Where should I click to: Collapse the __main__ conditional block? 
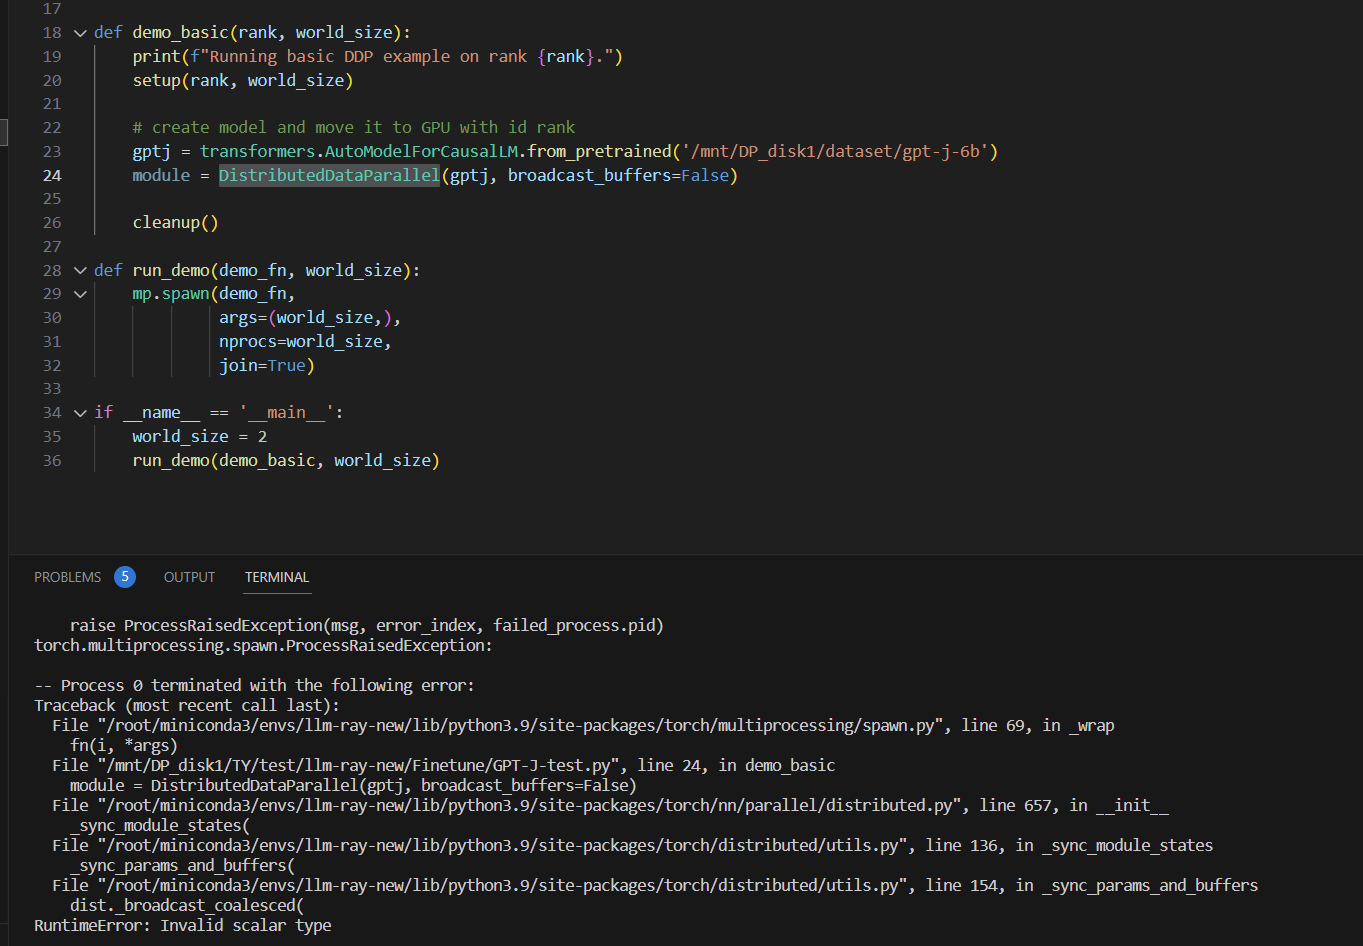pyautogui.click(x=80, y=412)
